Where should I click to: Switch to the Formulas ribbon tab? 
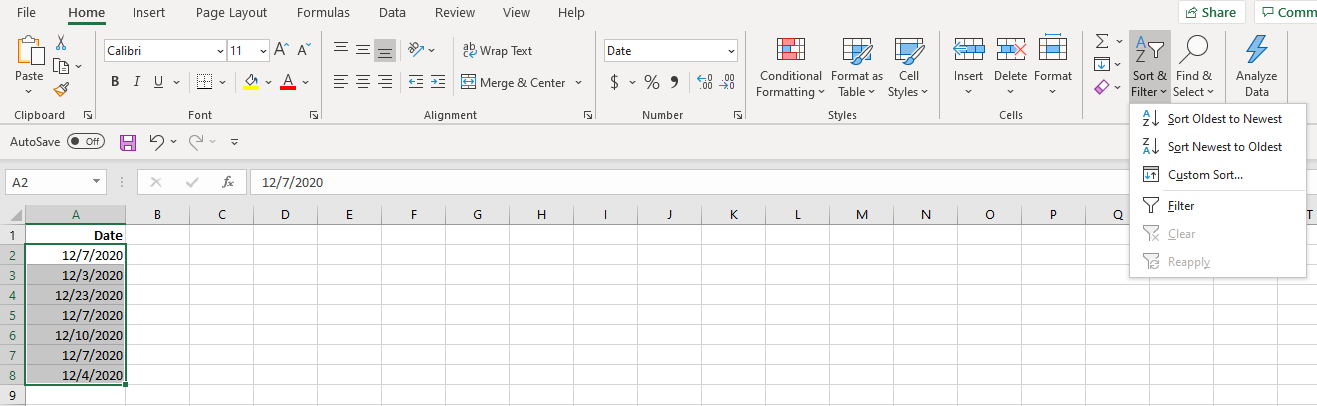pyautogui.click(x=323, y=13)
